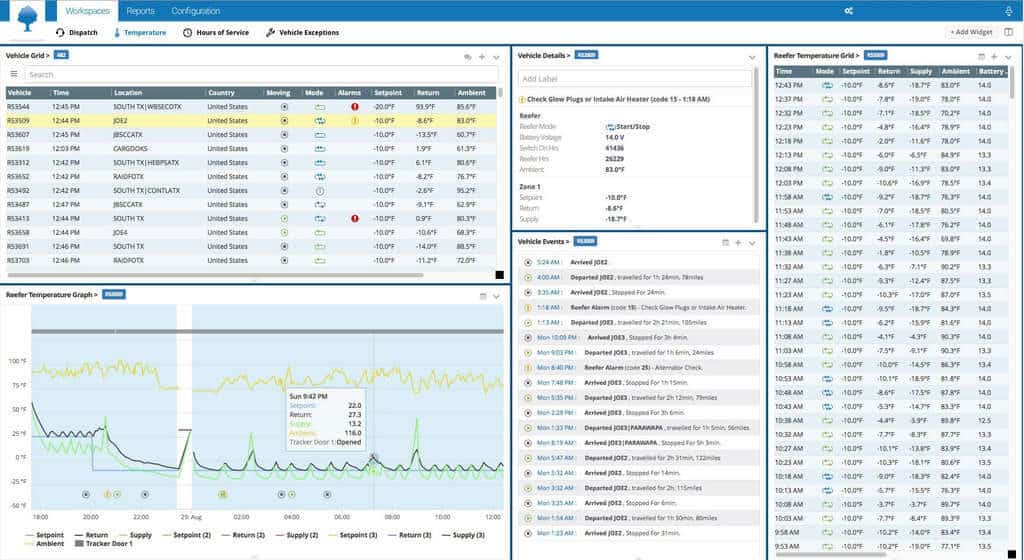Click the moving status icon for RS3658
1024x560 pixels.
[x=284, y=232]
